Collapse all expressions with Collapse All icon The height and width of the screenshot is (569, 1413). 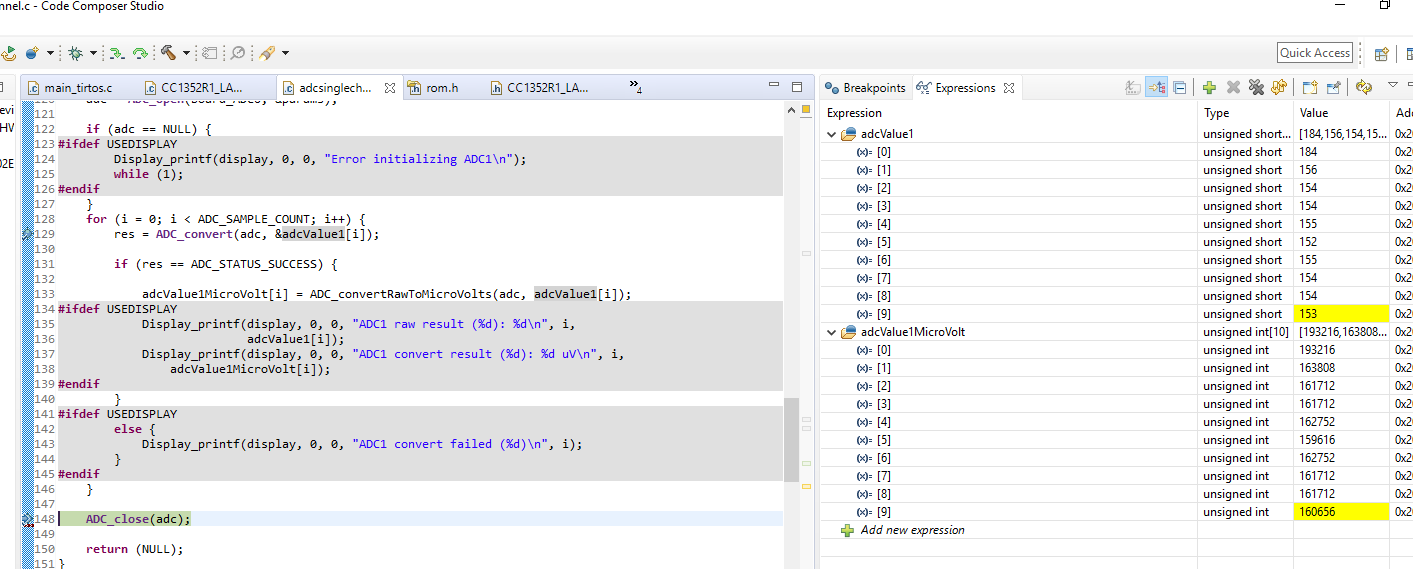click(1180, 88)
